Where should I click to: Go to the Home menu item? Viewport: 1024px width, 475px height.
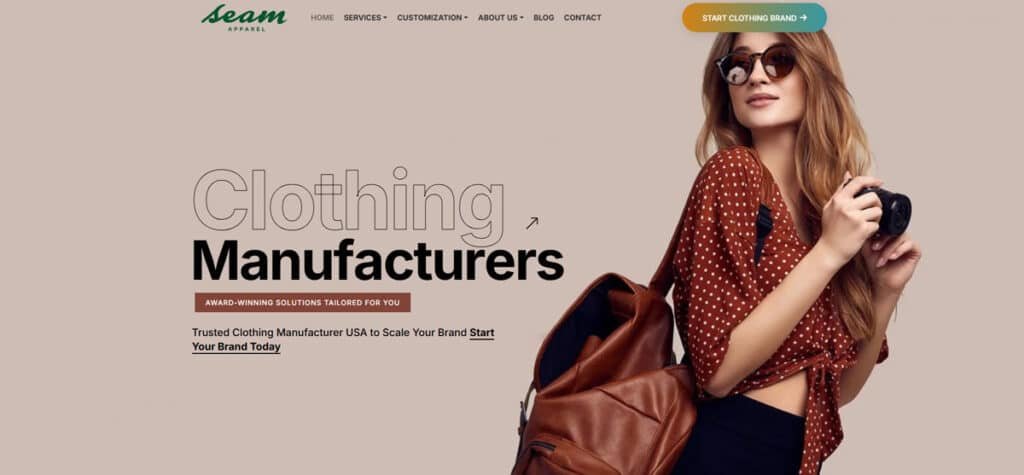(x=322, y=18)
